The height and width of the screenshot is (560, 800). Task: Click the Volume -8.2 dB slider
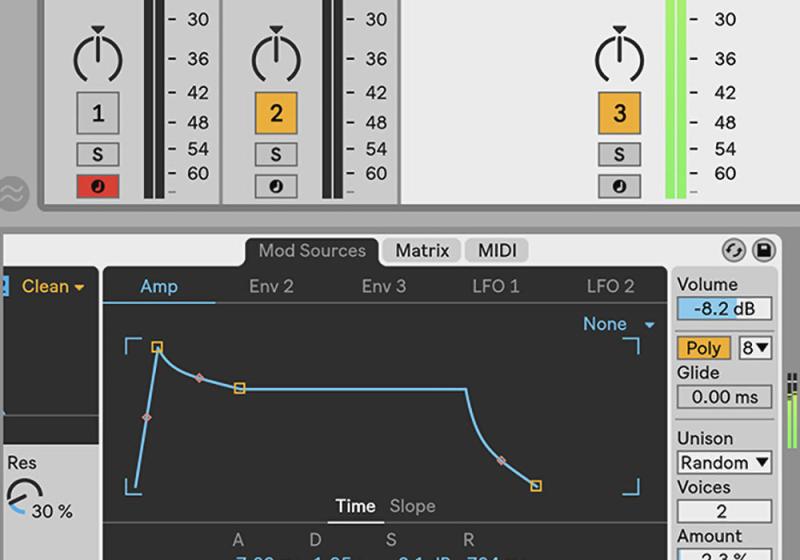[x=724, y=309]
